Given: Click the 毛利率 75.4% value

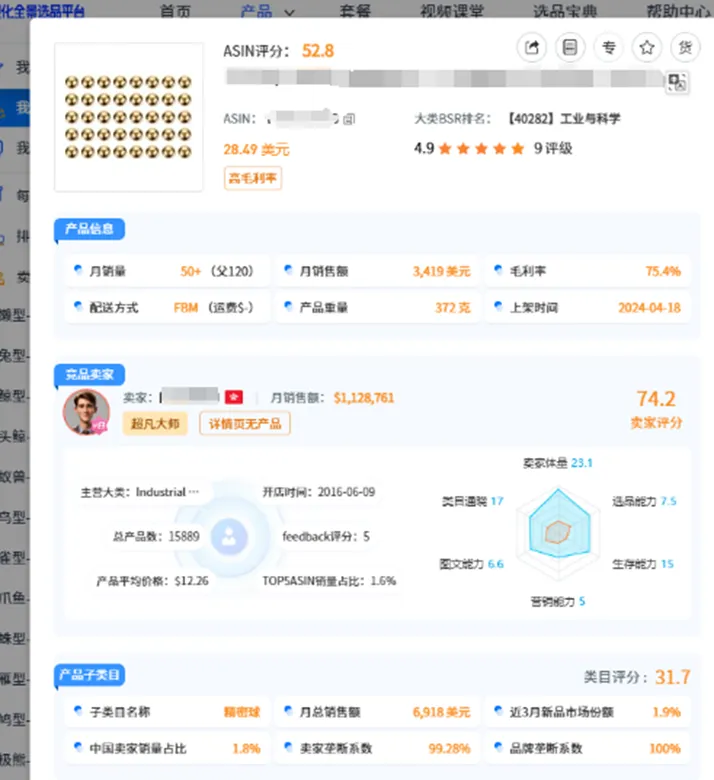Looking at the screenshot, I should point(663,271).
